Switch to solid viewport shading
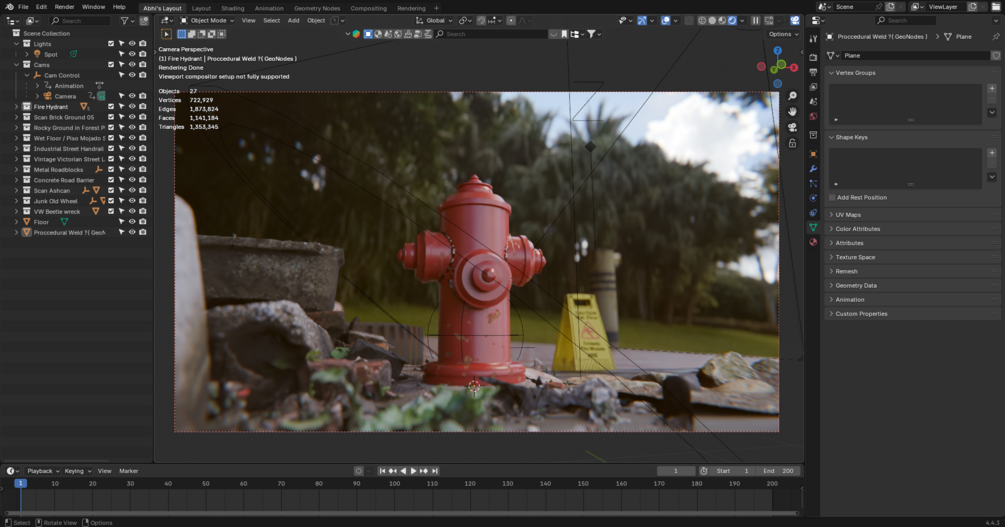Viewport: 1005px width, 527px height. 712,21
